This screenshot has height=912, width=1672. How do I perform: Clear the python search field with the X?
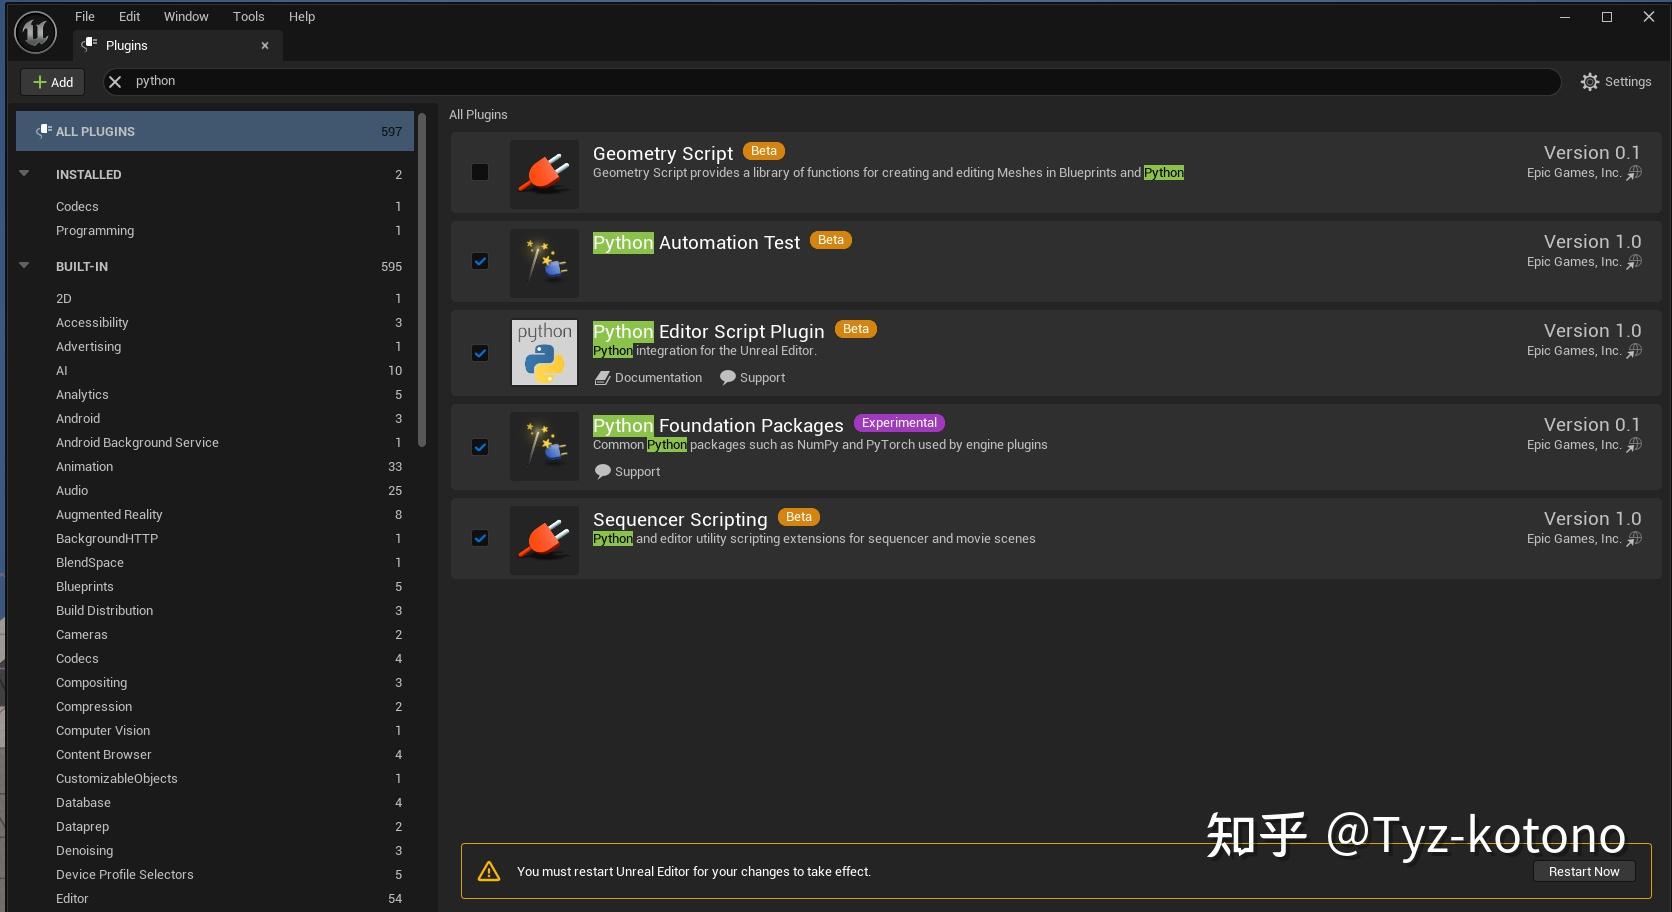tap(115, 81)
